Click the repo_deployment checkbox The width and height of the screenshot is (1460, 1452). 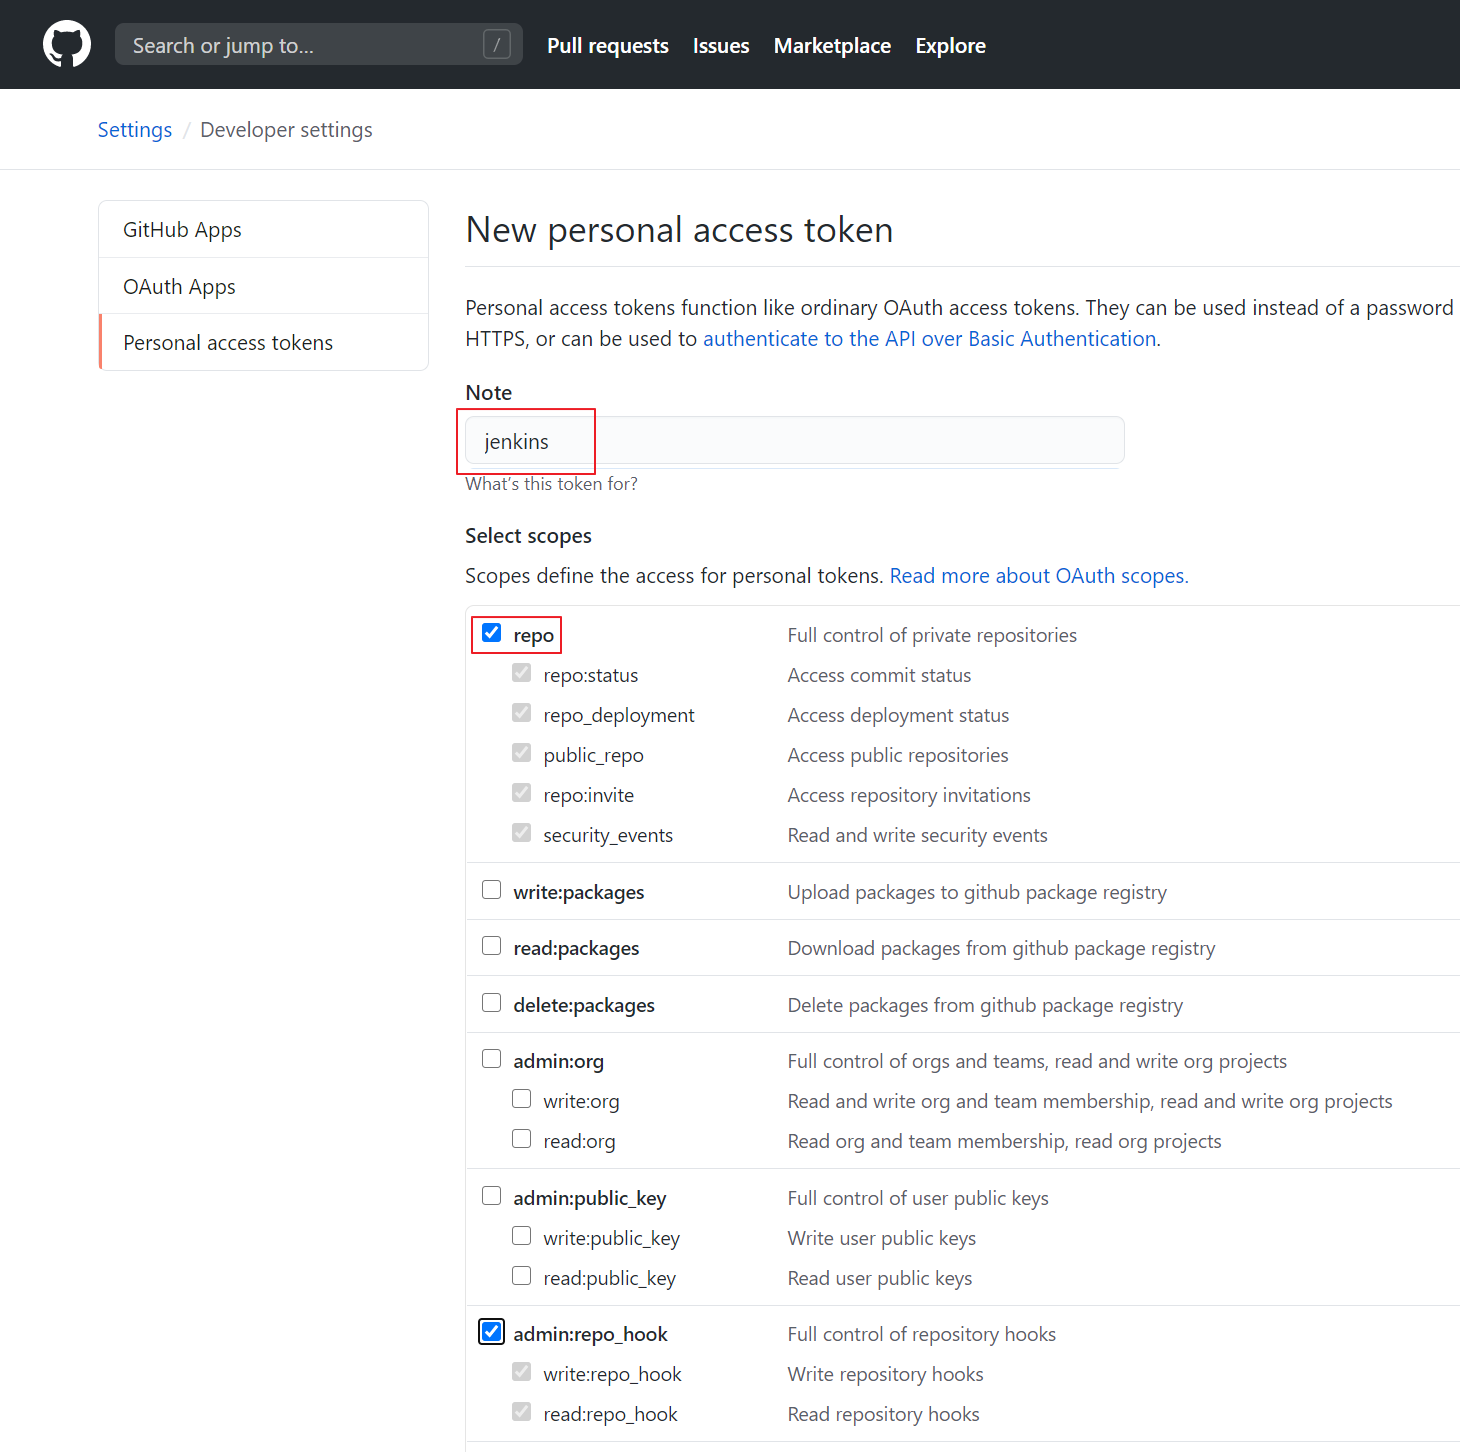tap(521, 713)
